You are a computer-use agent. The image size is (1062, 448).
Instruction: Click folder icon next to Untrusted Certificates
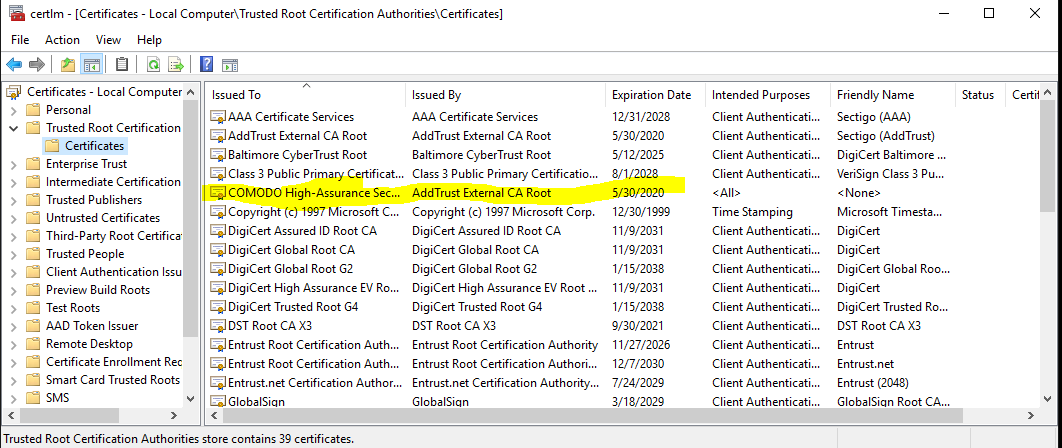click(33, 218)
